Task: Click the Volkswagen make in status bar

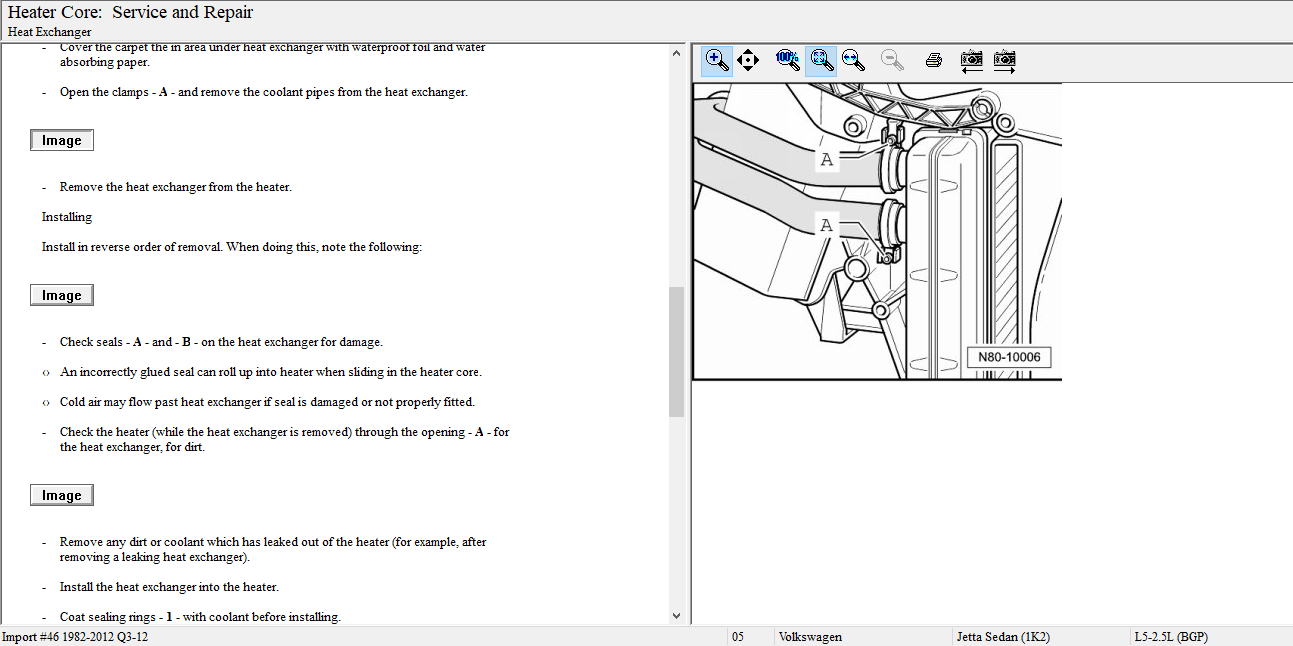Action: (x=810, y=637)
